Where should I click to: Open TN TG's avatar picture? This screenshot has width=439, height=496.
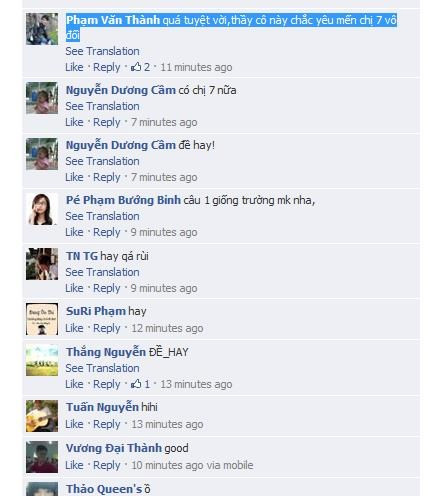point(42,264)
